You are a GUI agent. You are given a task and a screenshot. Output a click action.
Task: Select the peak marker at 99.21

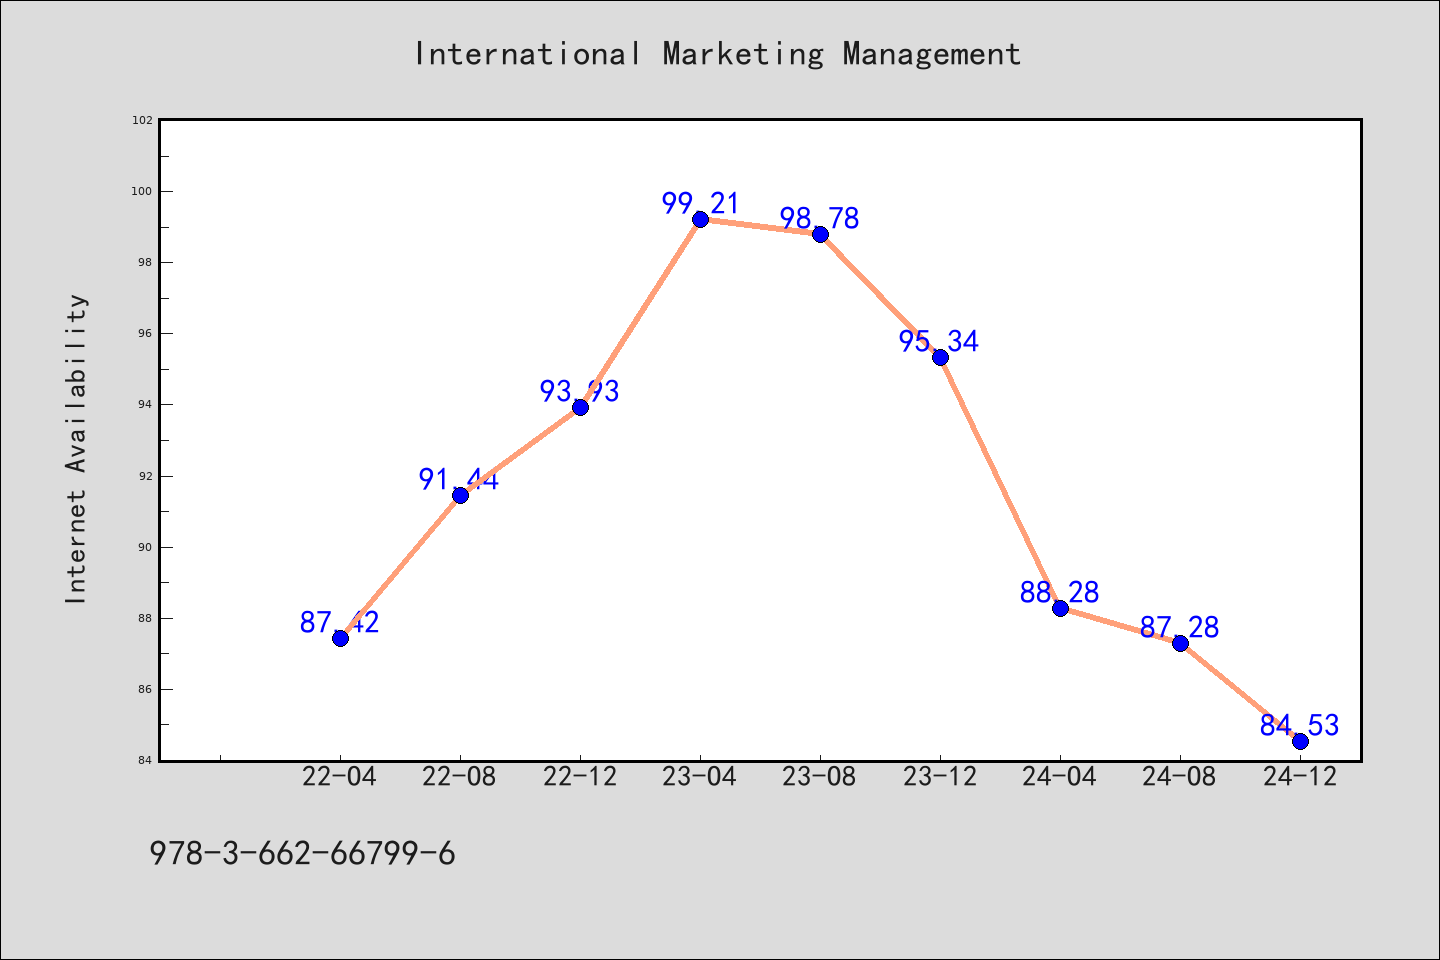pyautogui.click(x=700, y=219)
